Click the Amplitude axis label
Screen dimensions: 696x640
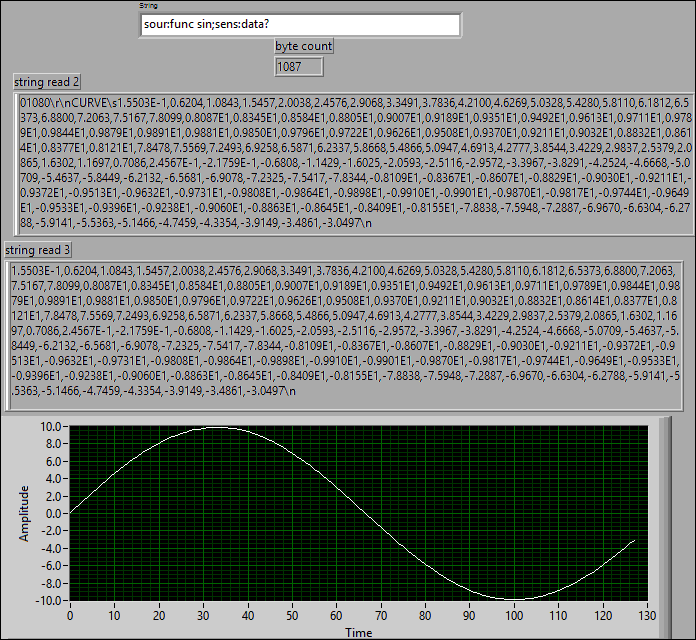point(24,514)
